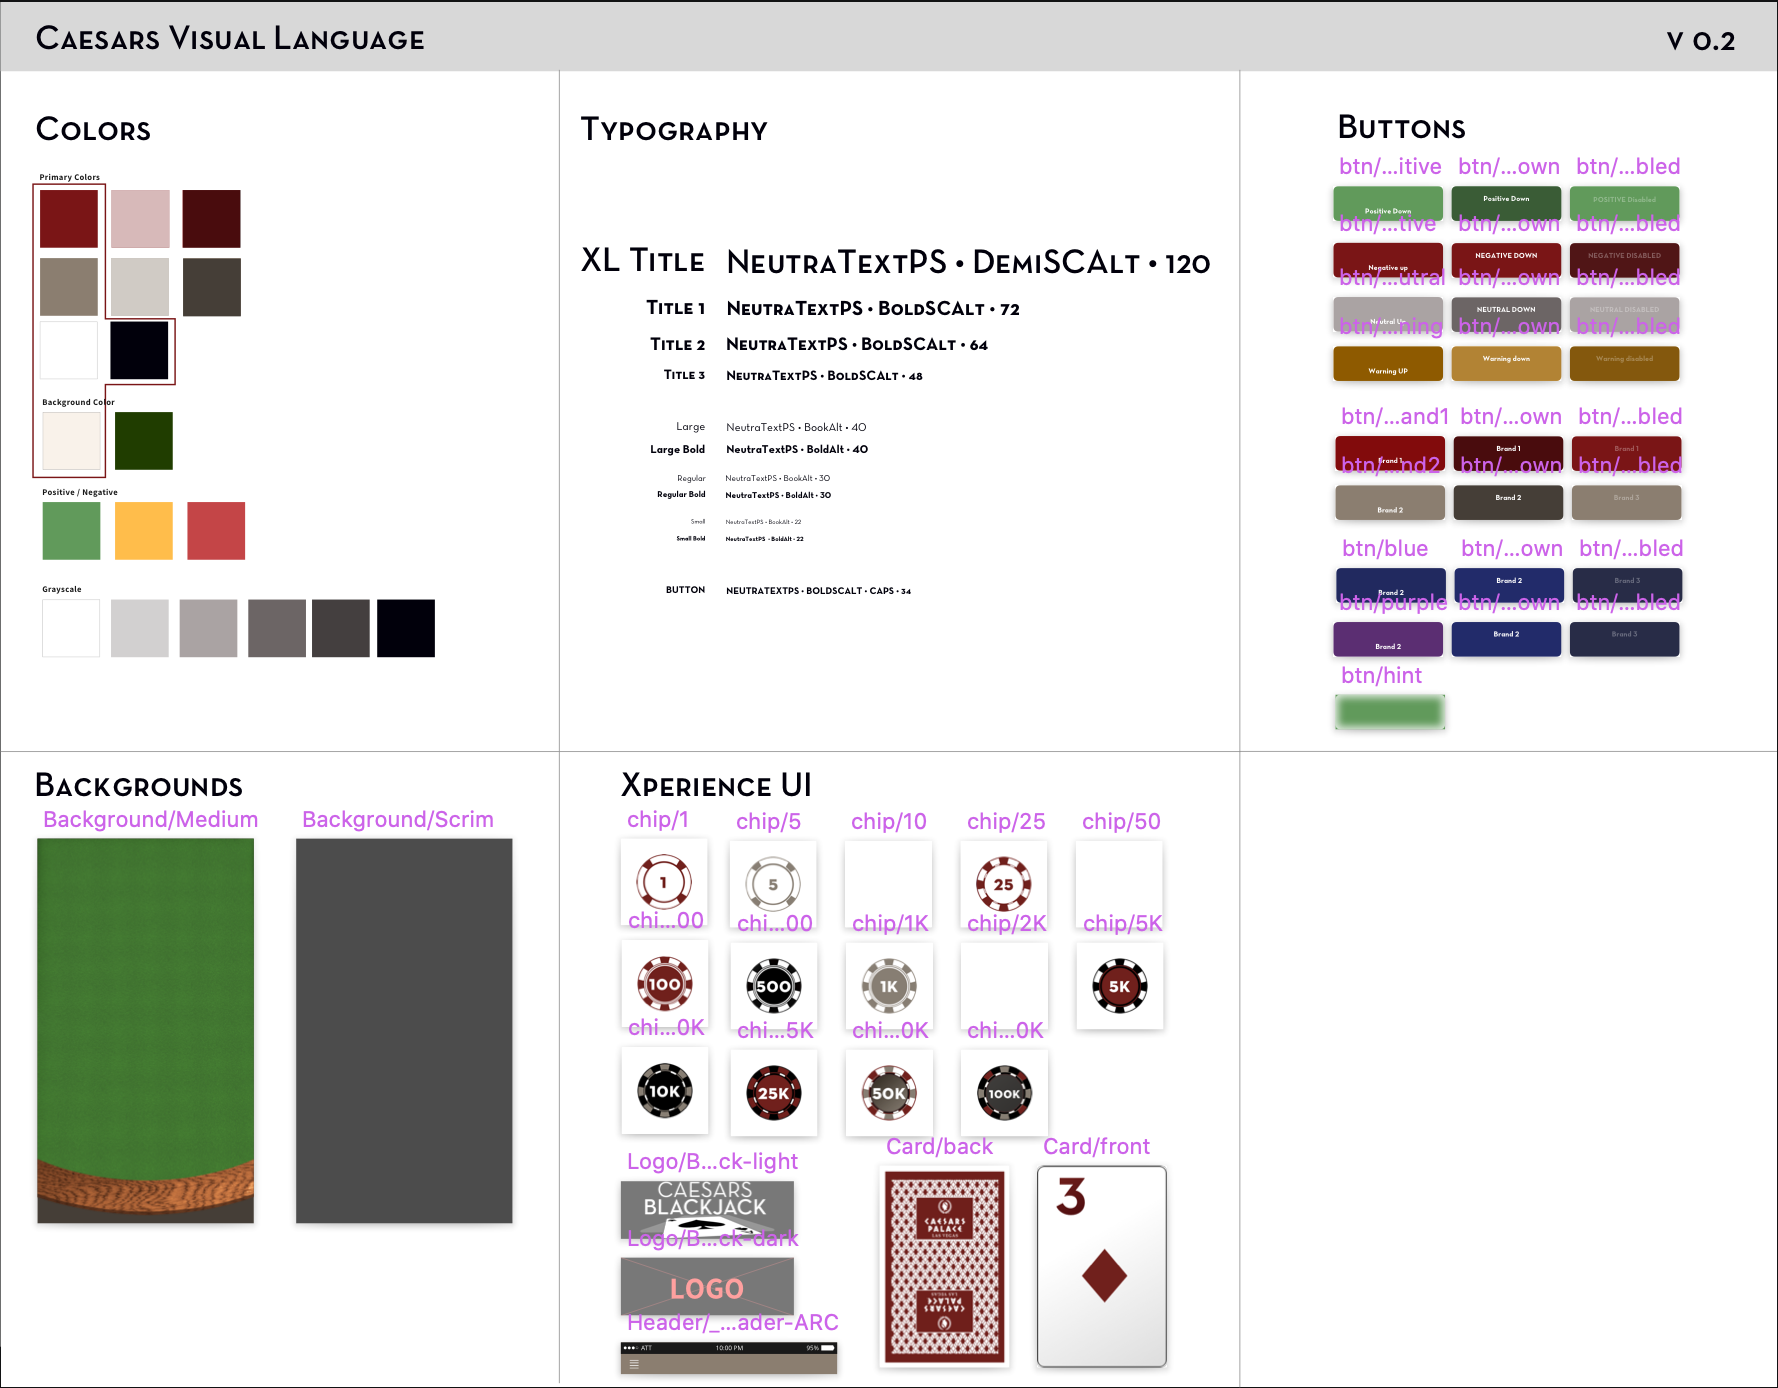Image resolution: width=1778 pixels, height=1388 pixels.
Task: Select the 100K poker chip
Action: click(x=1004, y=1093)
